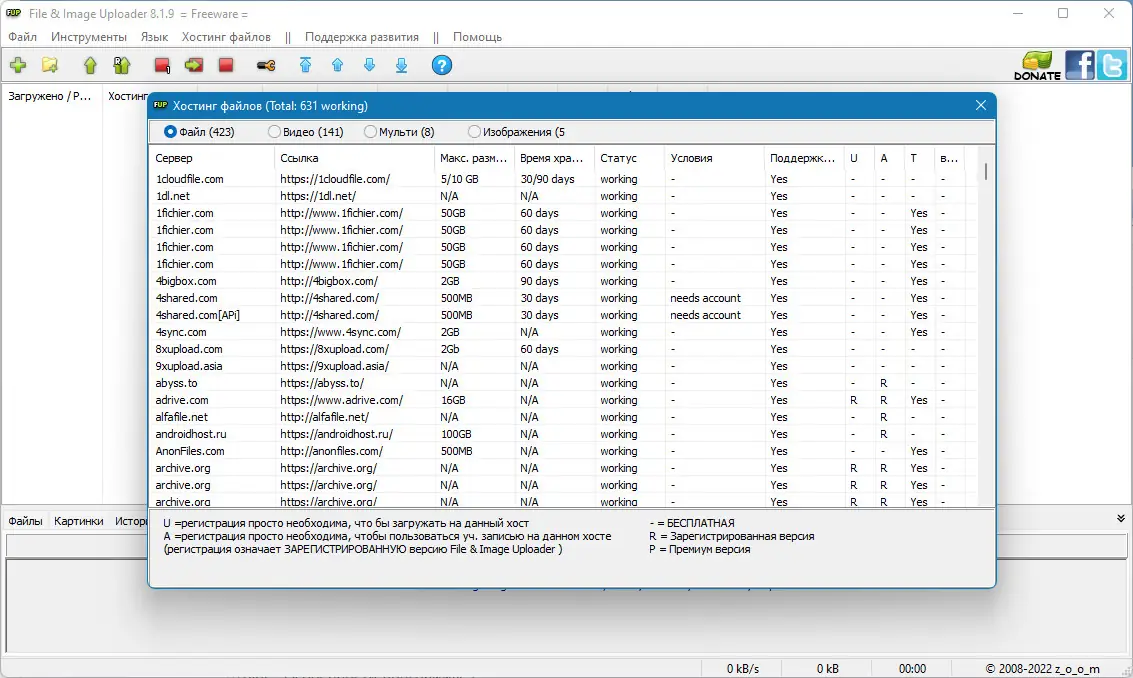Select the Видео (141) radio button
This screenshot has height=678, width=1133.
[306, 132]
